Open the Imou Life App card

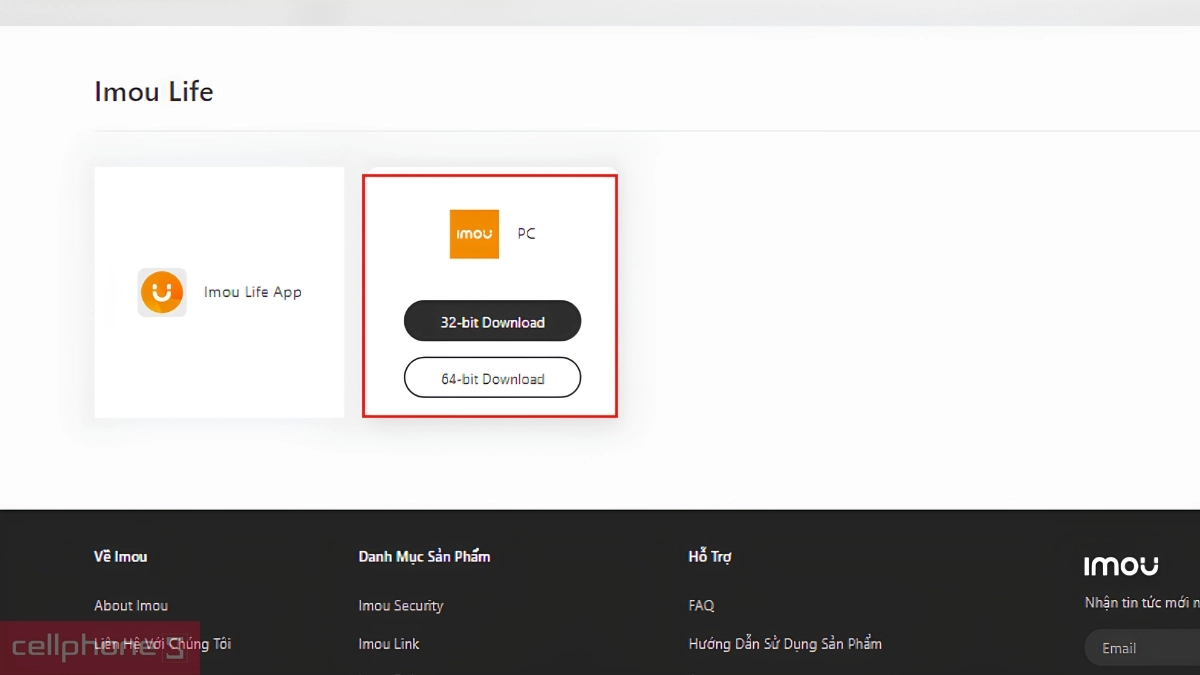[219, 292]
